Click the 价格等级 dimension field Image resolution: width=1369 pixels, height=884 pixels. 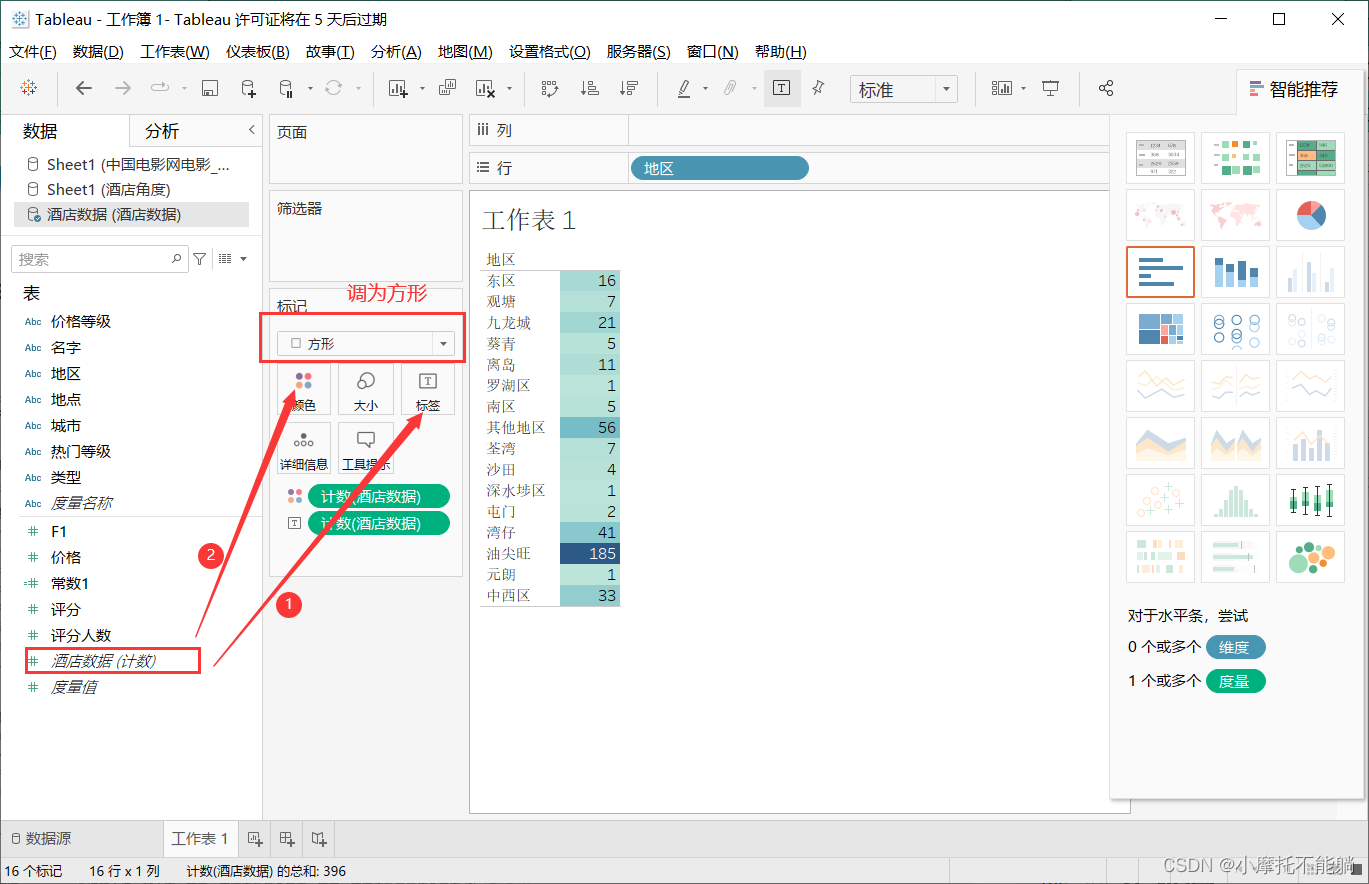(x=81, y=321)
